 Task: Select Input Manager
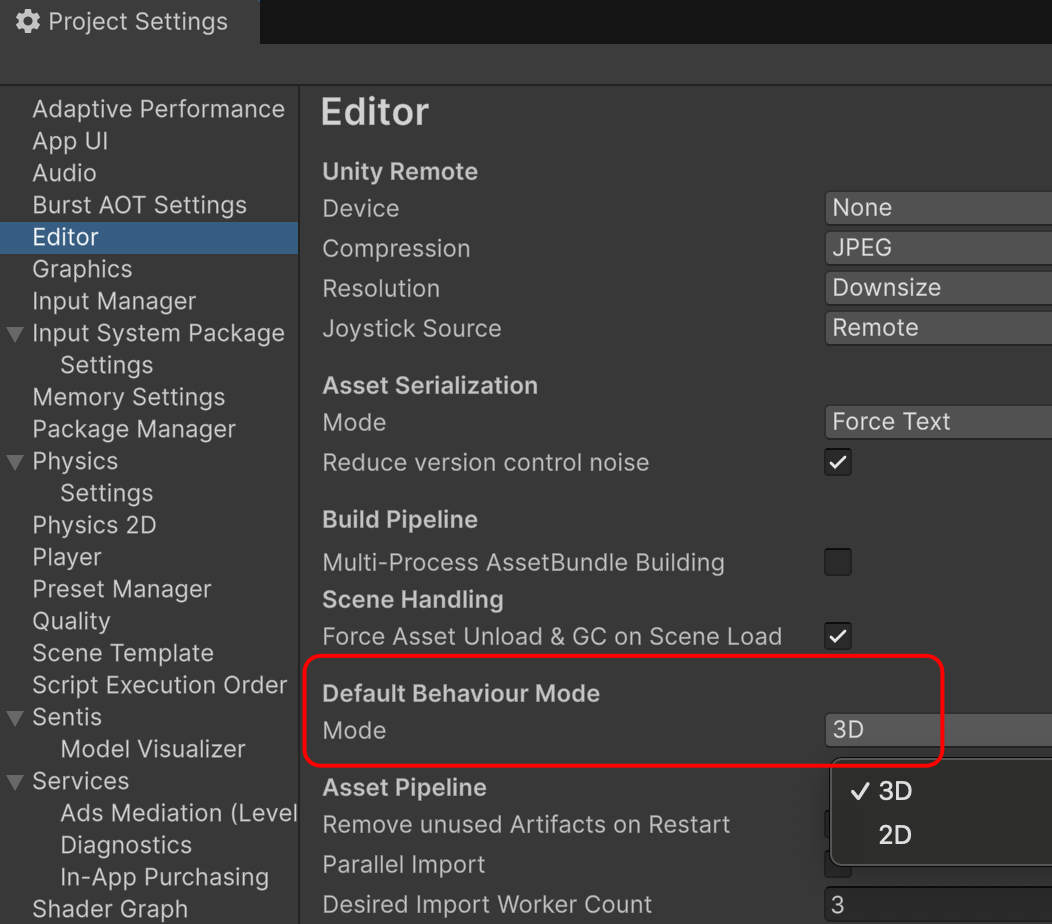pos(114,301)
